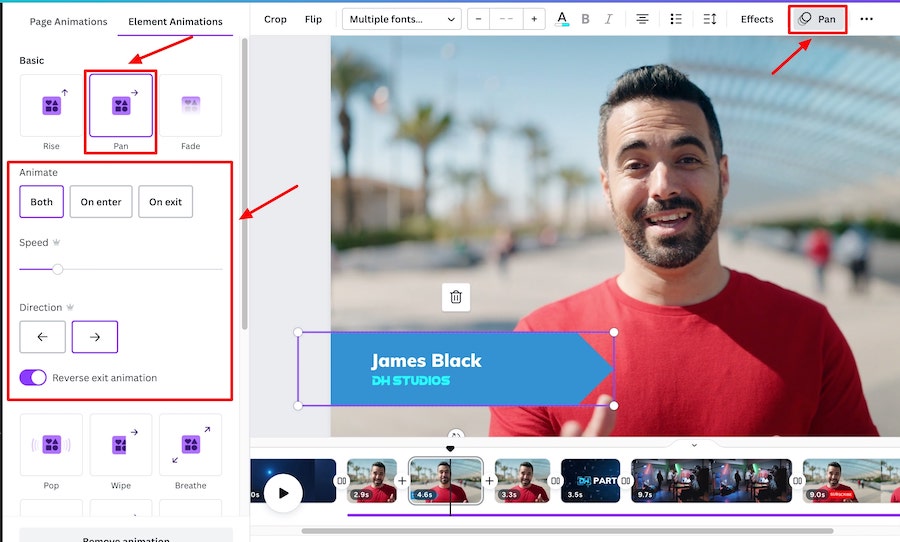Select the Rise animation icon
Viewport: 900px width, 542px height.
point(51,105)
